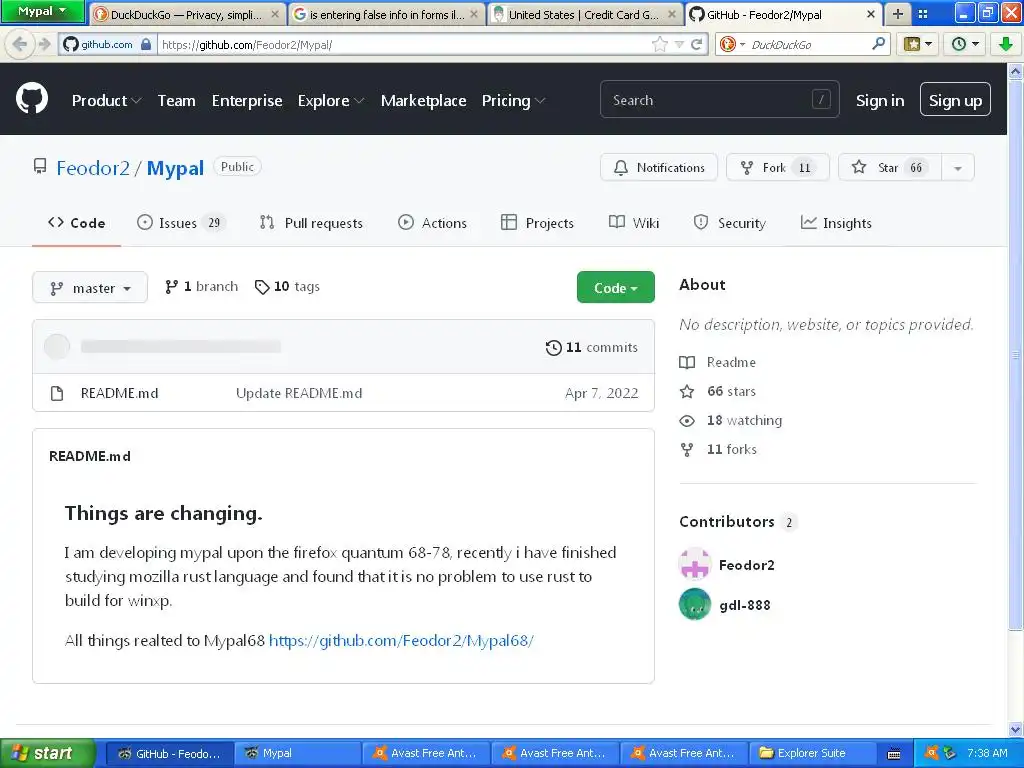This screenshot has width=1024, height=768.
Task: Click the Sign in link
Action: click(880, 101)
